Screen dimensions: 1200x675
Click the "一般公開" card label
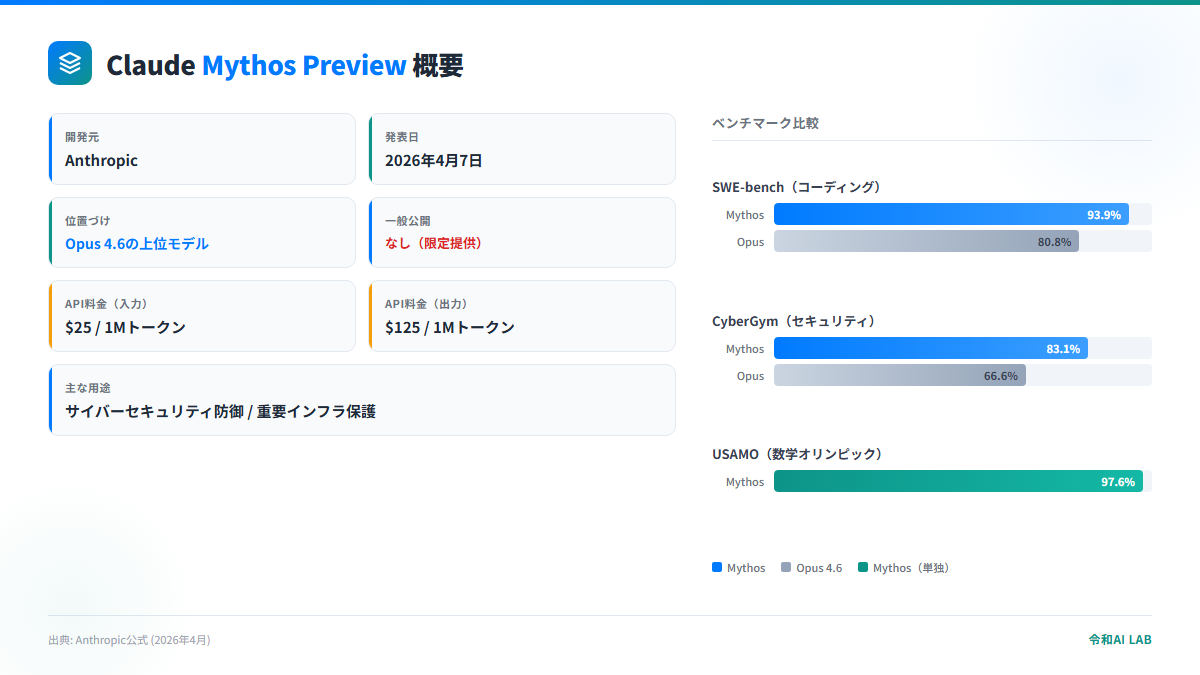coord(408,220)
